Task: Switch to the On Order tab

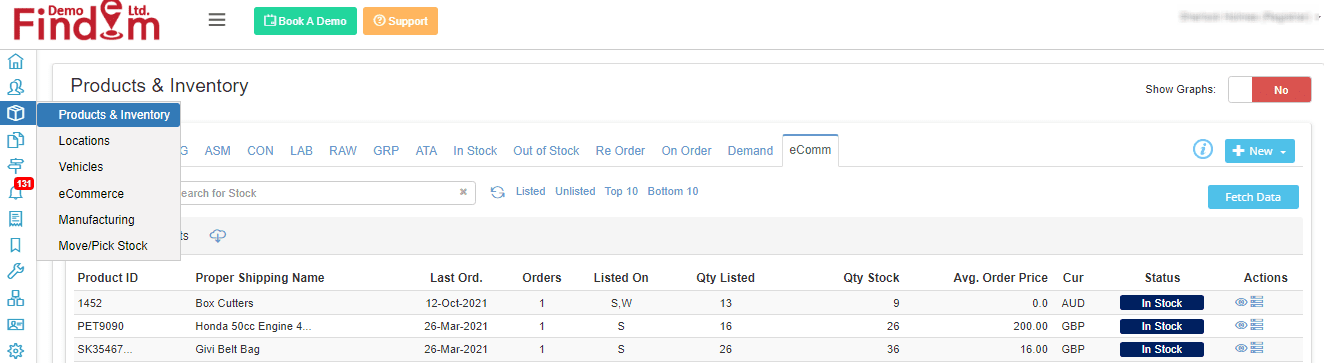Action: 687,151
